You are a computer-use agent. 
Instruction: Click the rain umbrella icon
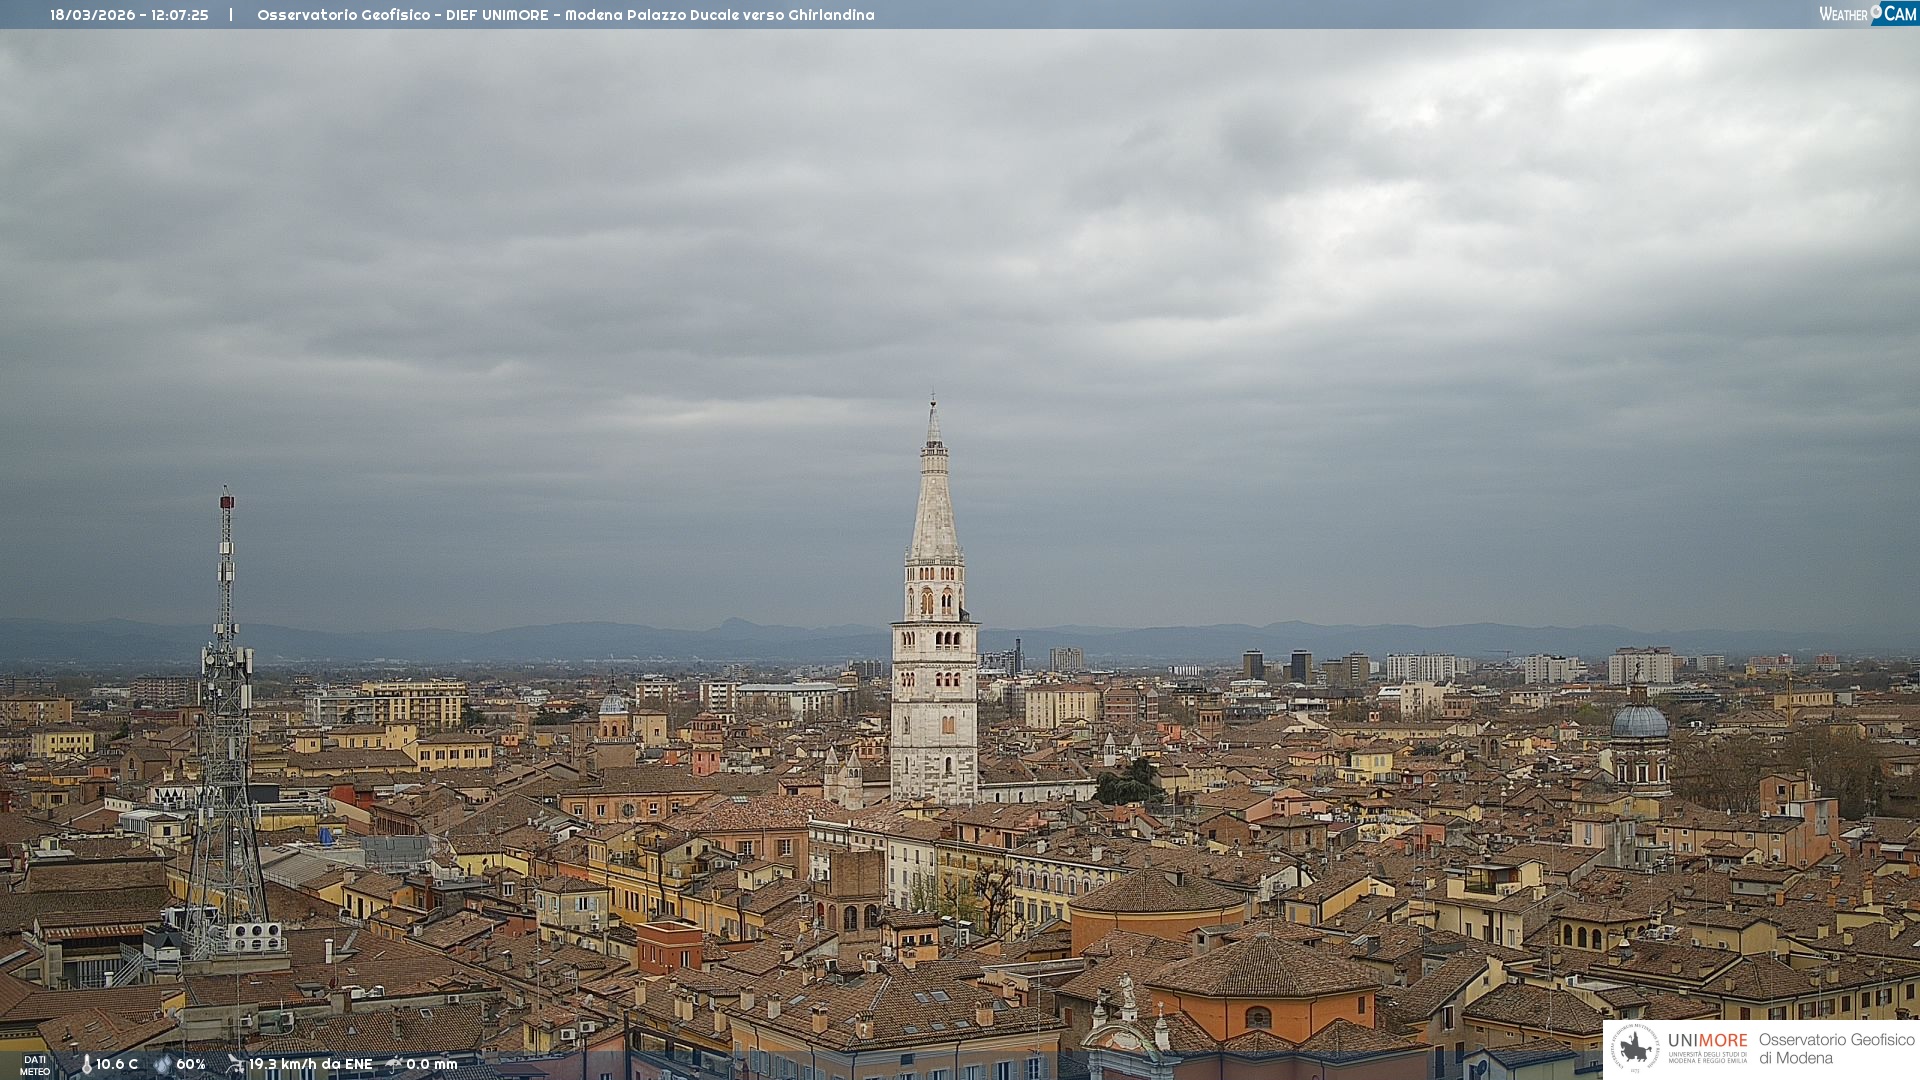tap(394, 1064)
